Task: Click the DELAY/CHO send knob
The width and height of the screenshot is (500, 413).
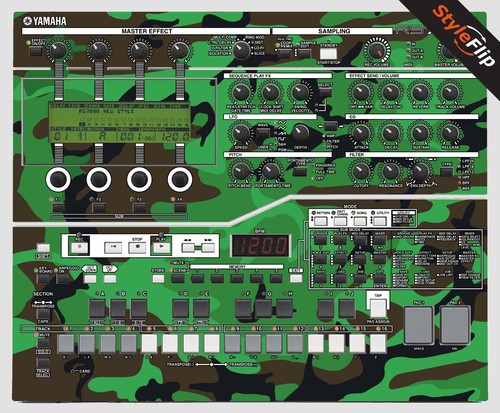Action: click(x=390, y=92)
